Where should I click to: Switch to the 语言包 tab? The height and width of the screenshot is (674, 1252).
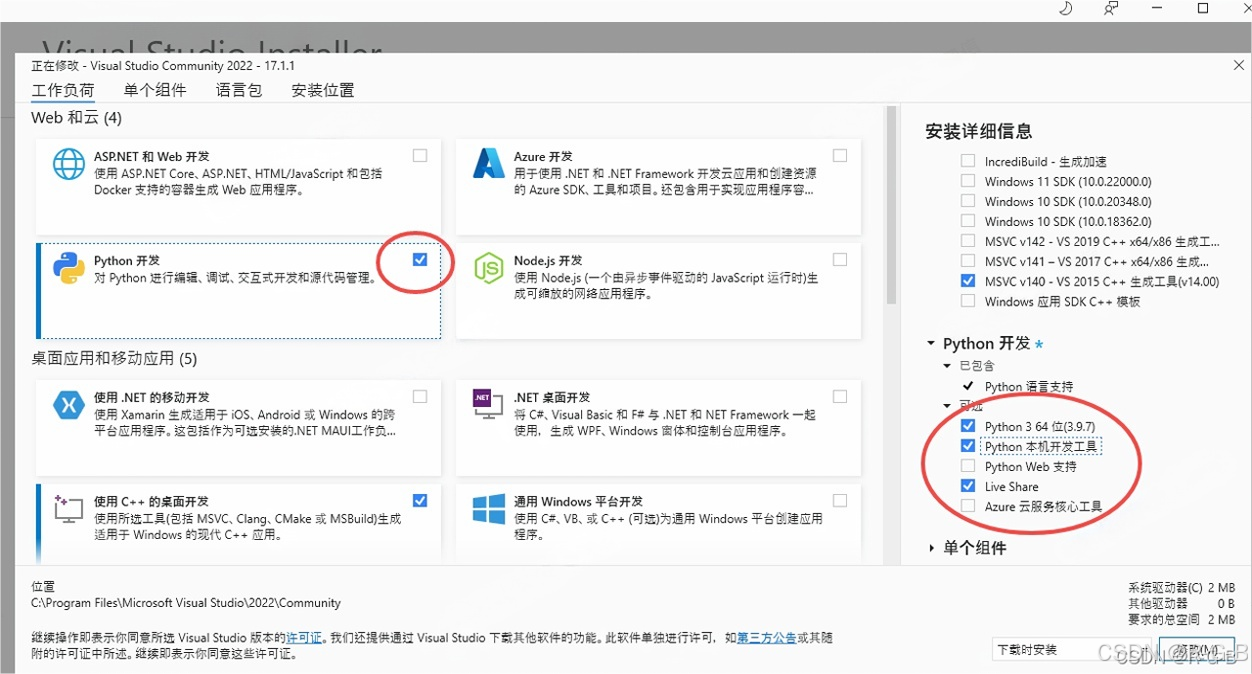(x=238, y=90)
